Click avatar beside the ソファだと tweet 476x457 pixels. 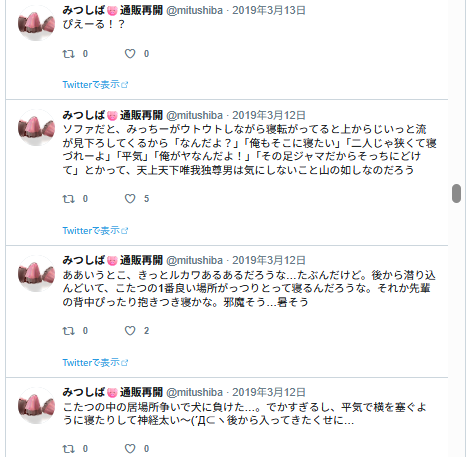tap(36, 128)
